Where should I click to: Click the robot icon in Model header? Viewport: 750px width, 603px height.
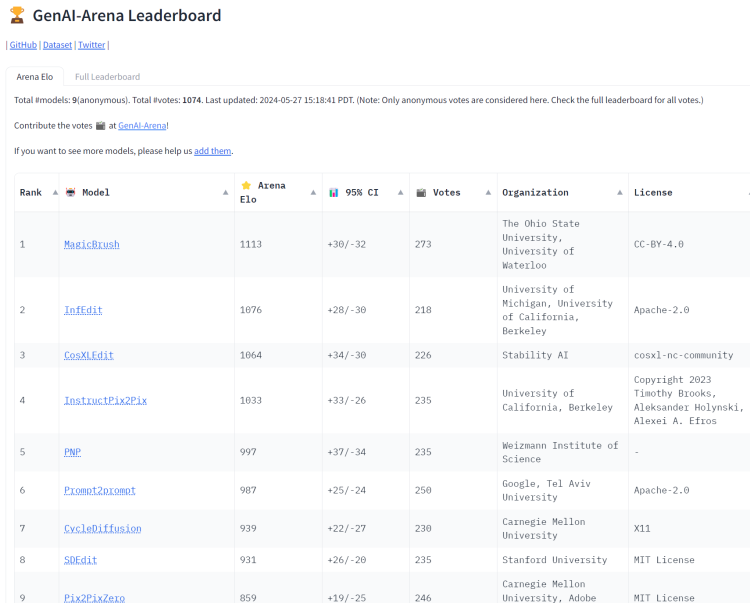[70, 192]
